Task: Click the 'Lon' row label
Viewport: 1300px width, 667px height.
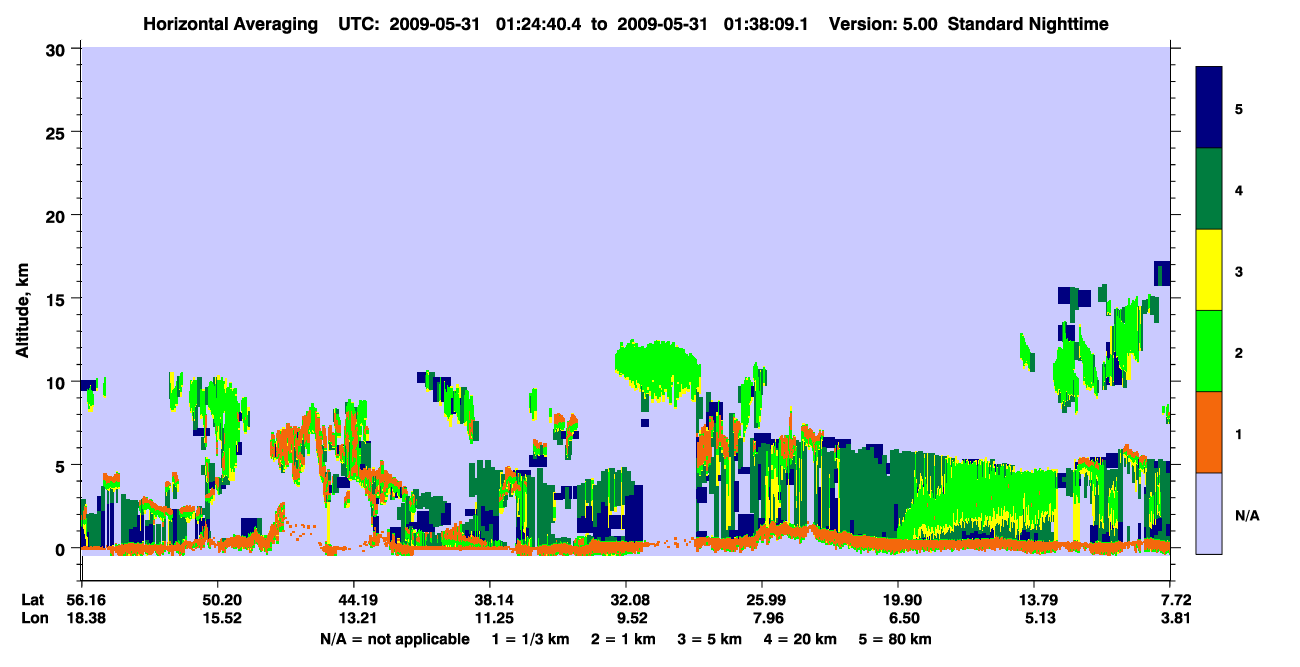Action: [33, 618]
